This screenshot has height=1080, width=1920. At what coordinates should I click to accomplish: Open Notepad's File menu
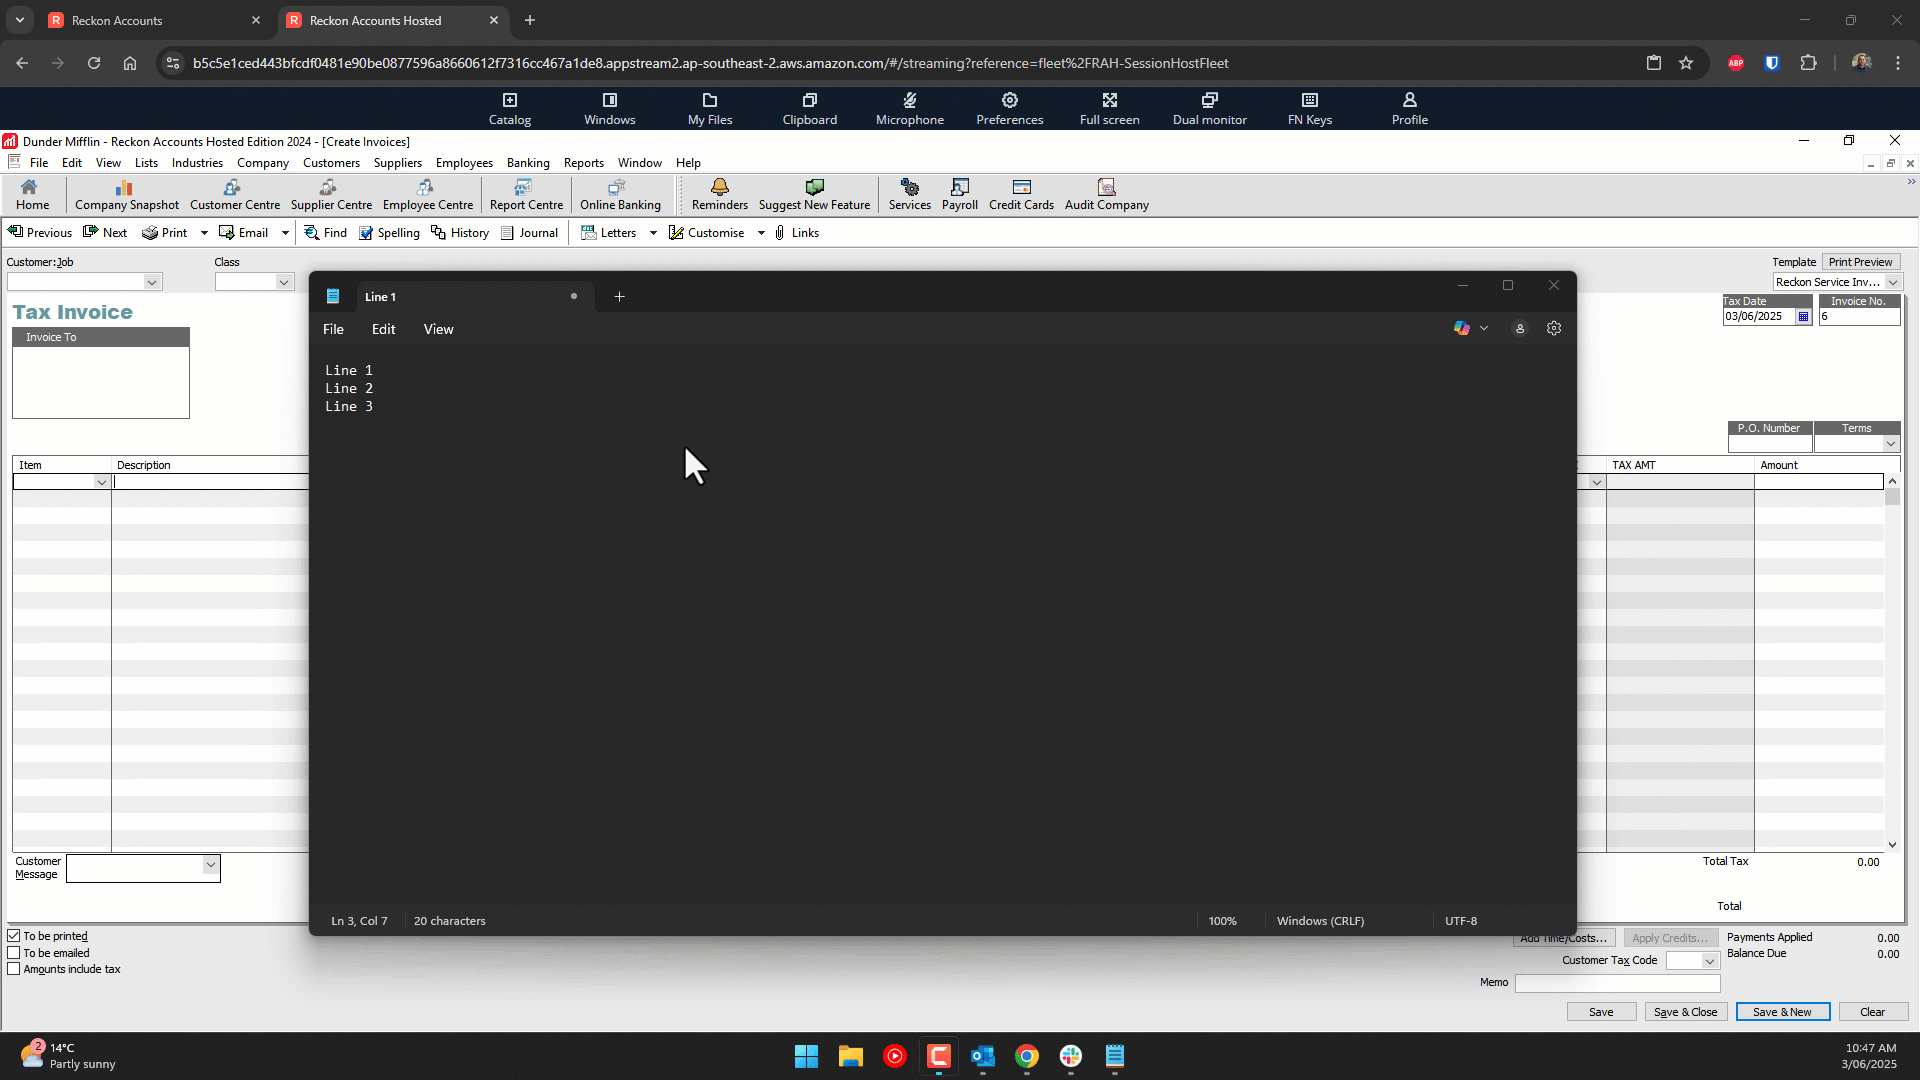pos(333,329)
